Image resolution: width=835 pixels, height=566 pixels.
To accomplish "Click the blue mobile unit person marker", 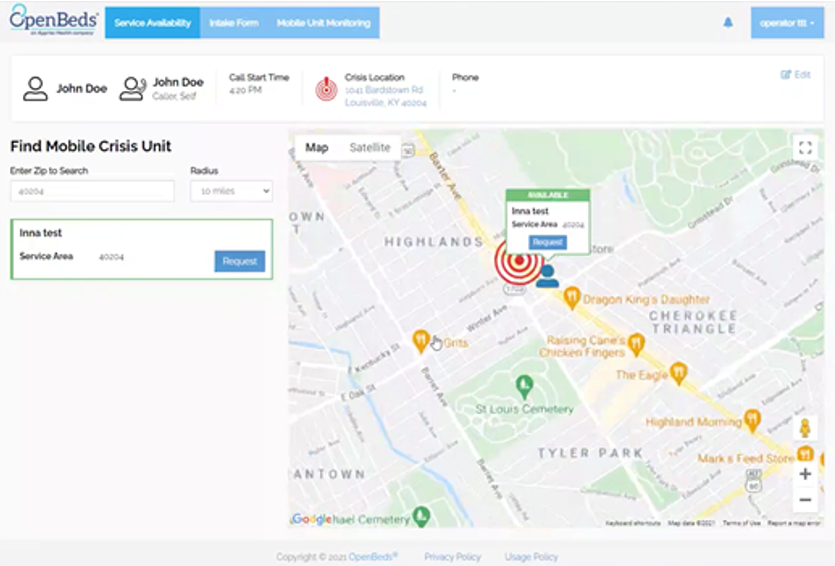I will click(x=547, y=276).
